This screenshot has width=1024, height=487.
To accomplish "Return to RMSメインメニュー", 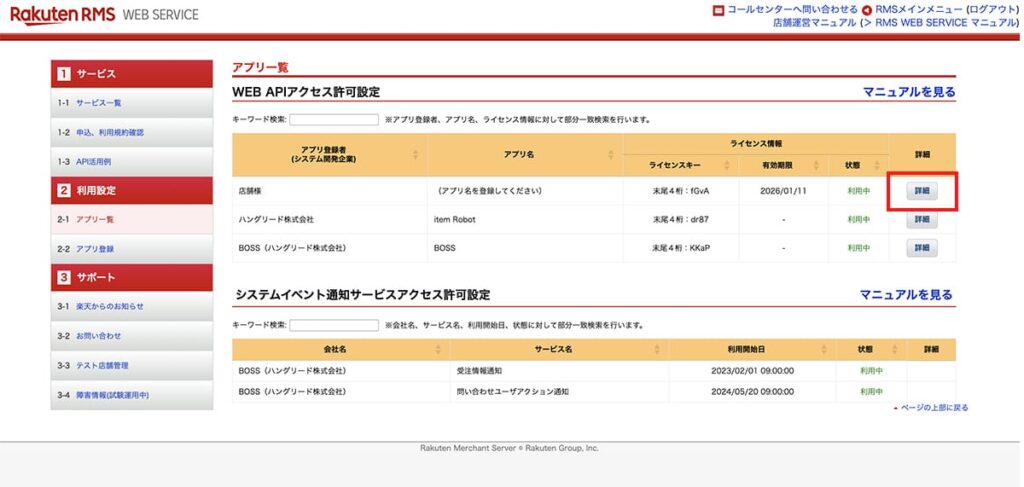I will [x=912, y=9].
